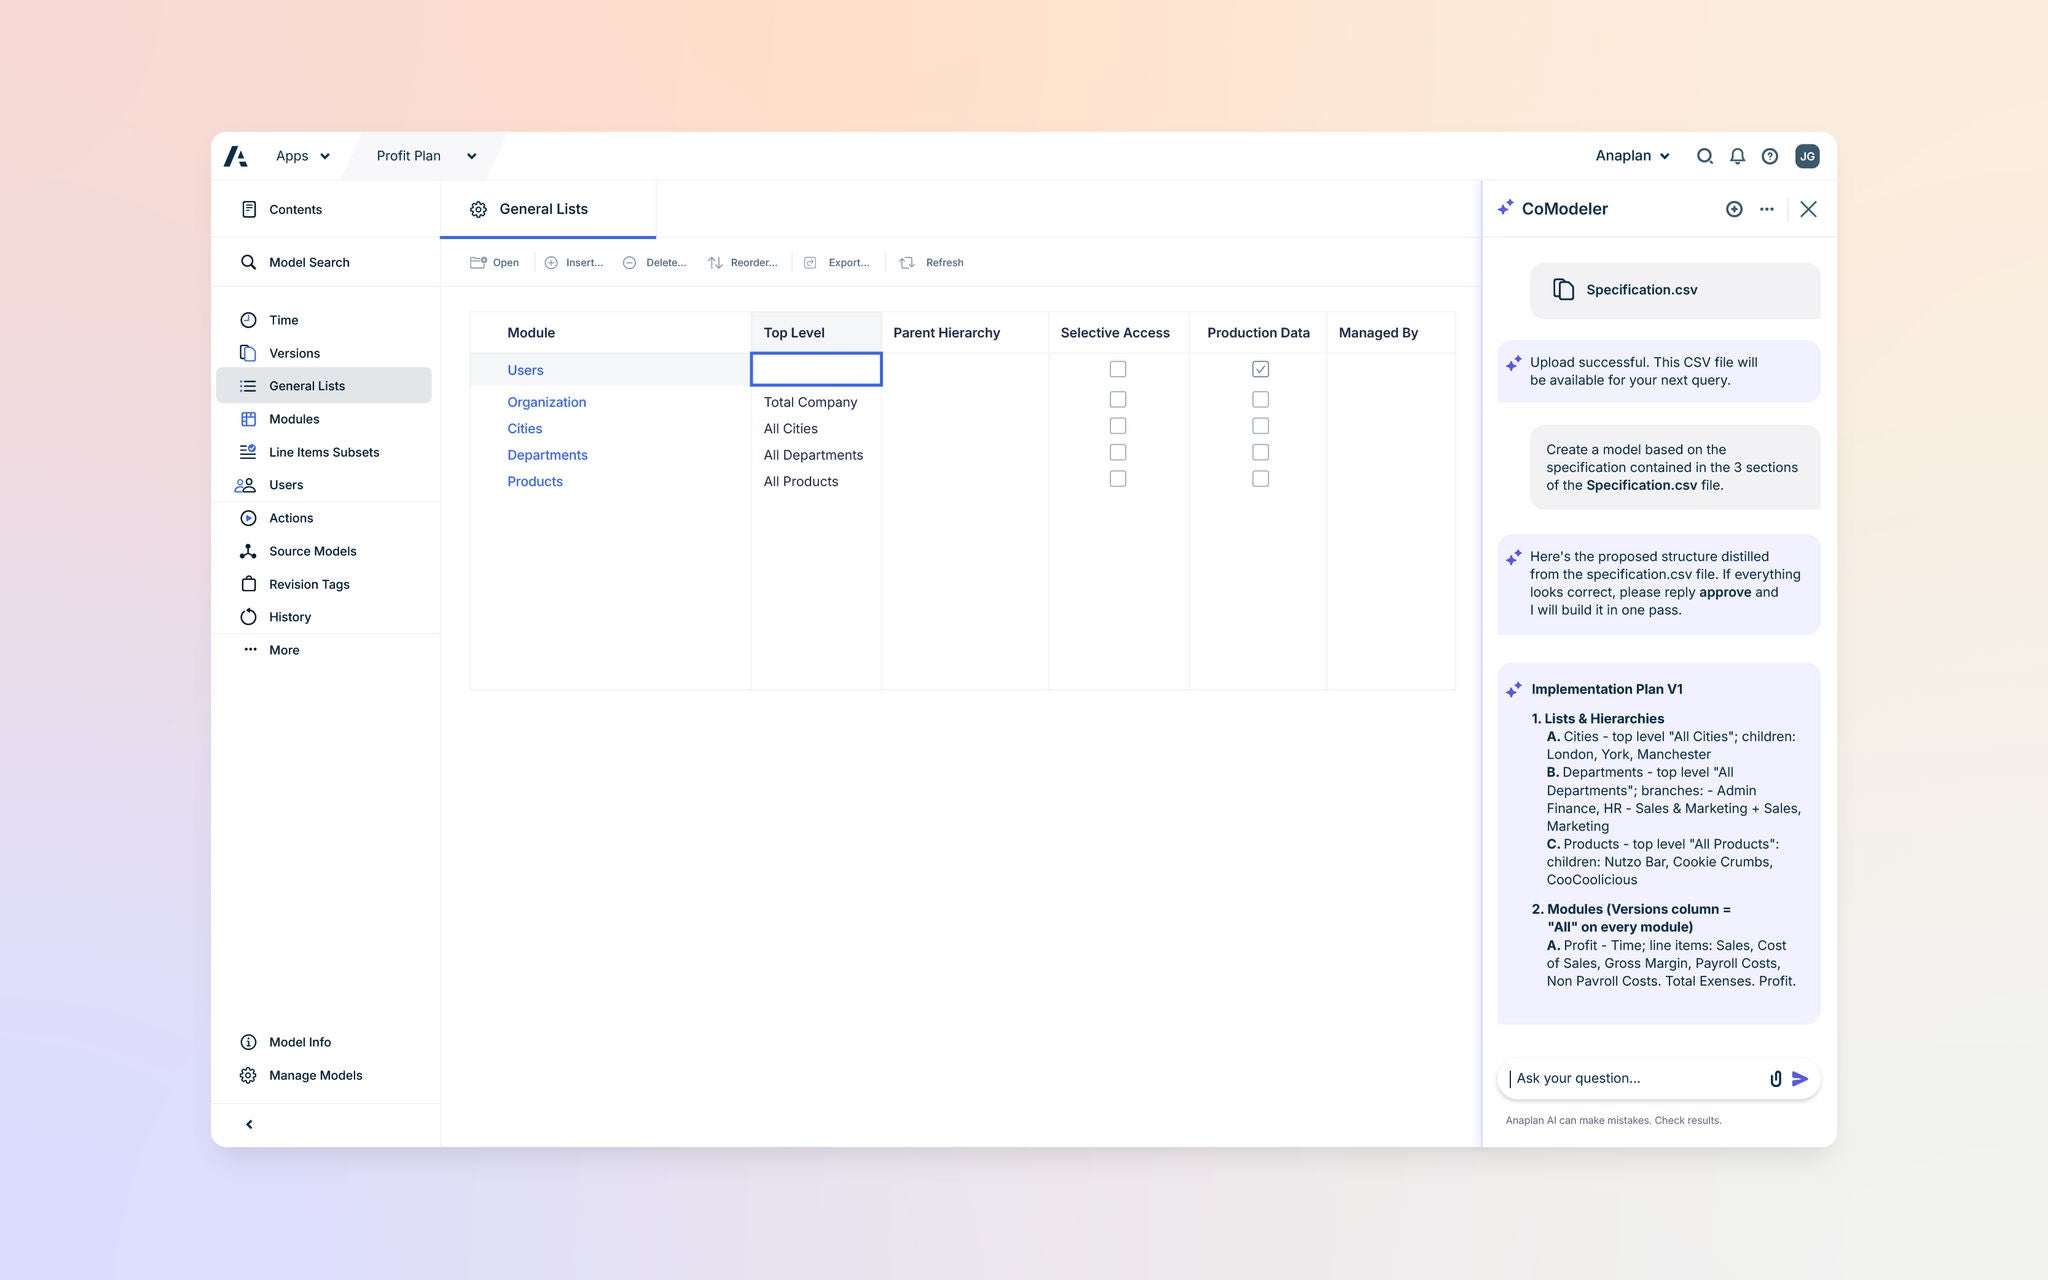
Task: Click the Ask your question field
Action: (x=1620, y=1078)
